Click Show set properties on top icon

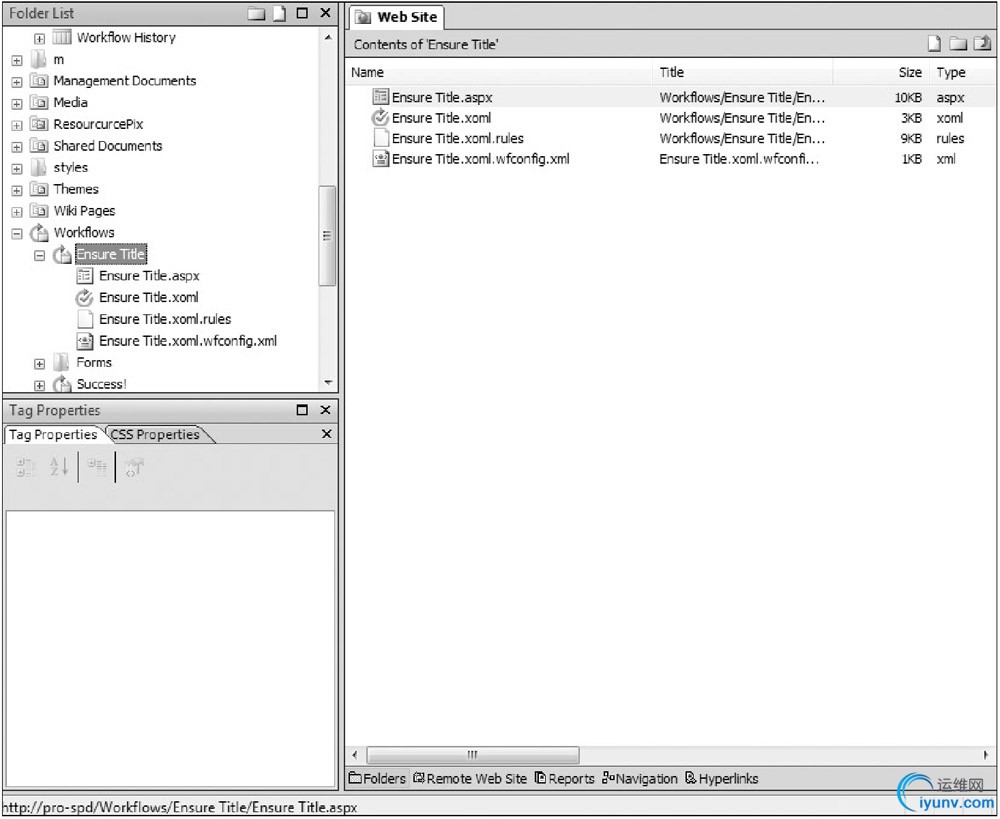click(x=97, y=467)
